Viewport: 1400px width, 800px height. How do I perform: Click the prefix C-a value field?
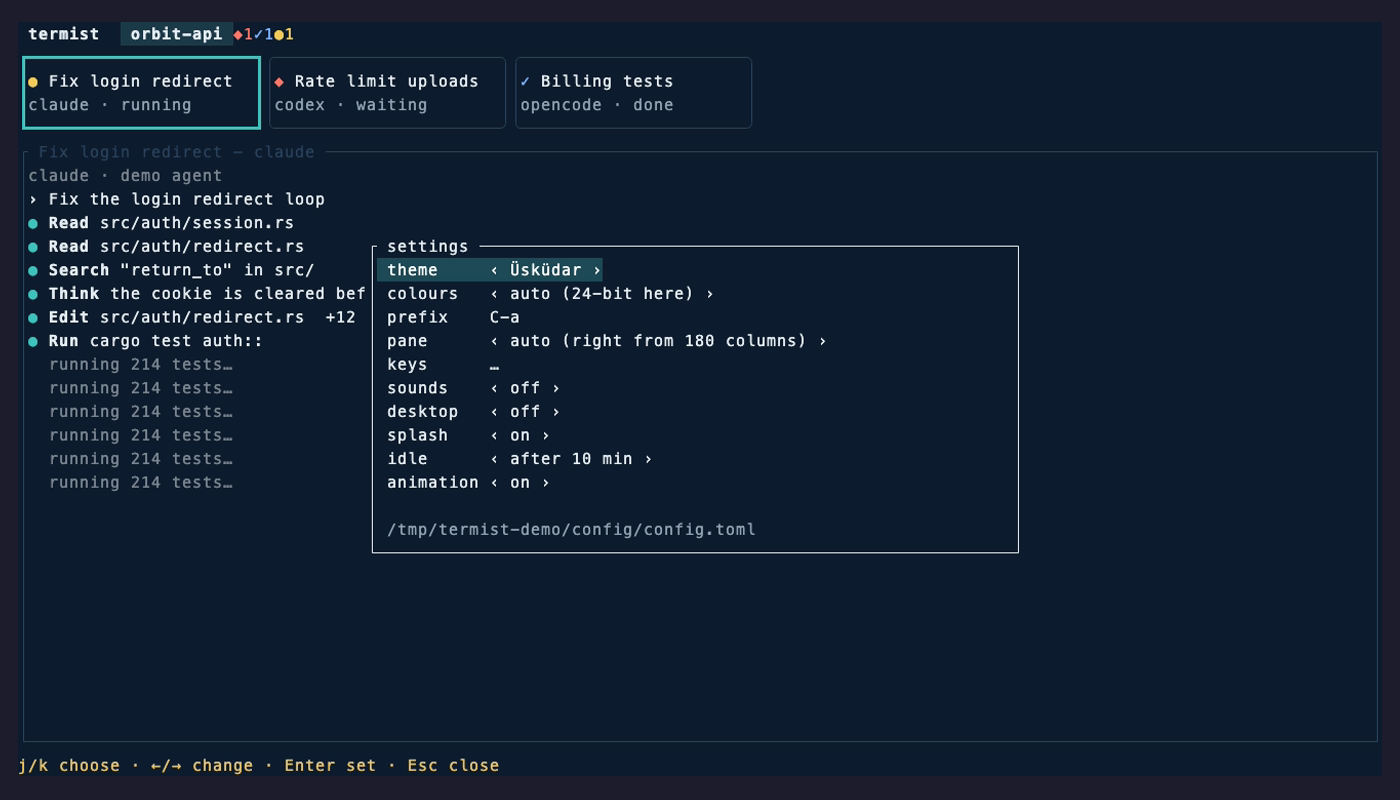[504, 317]
